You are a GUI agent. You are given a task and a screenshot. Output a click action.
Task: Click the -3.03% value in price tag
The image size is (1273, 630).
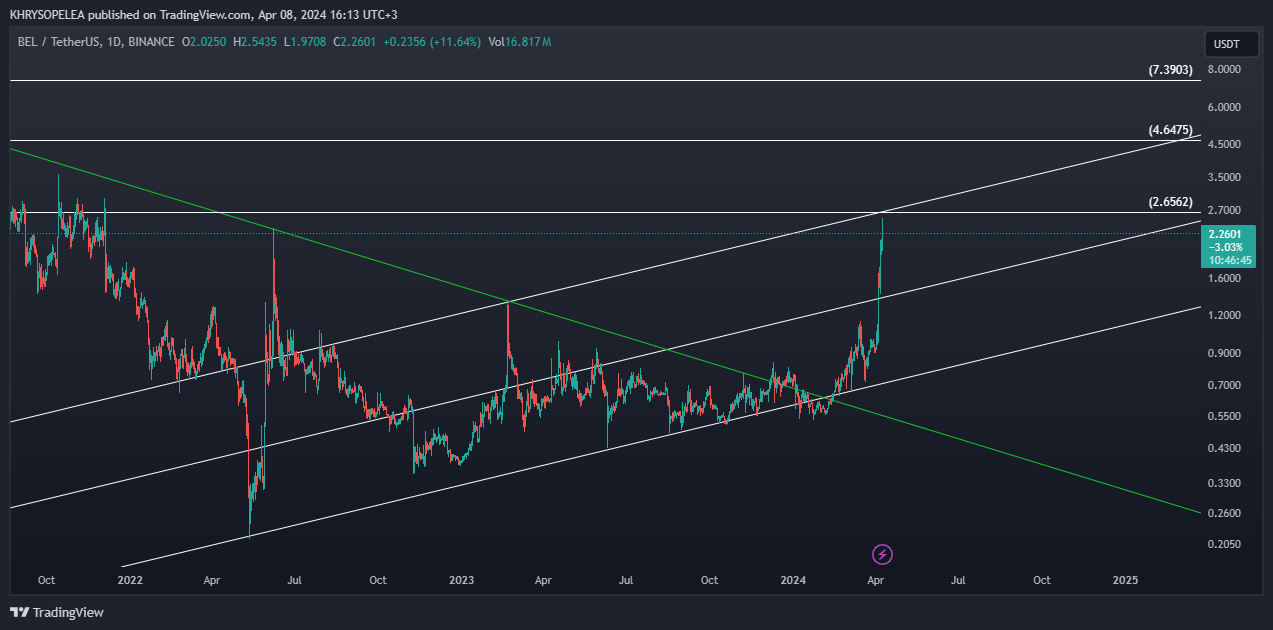(1226, 247)
